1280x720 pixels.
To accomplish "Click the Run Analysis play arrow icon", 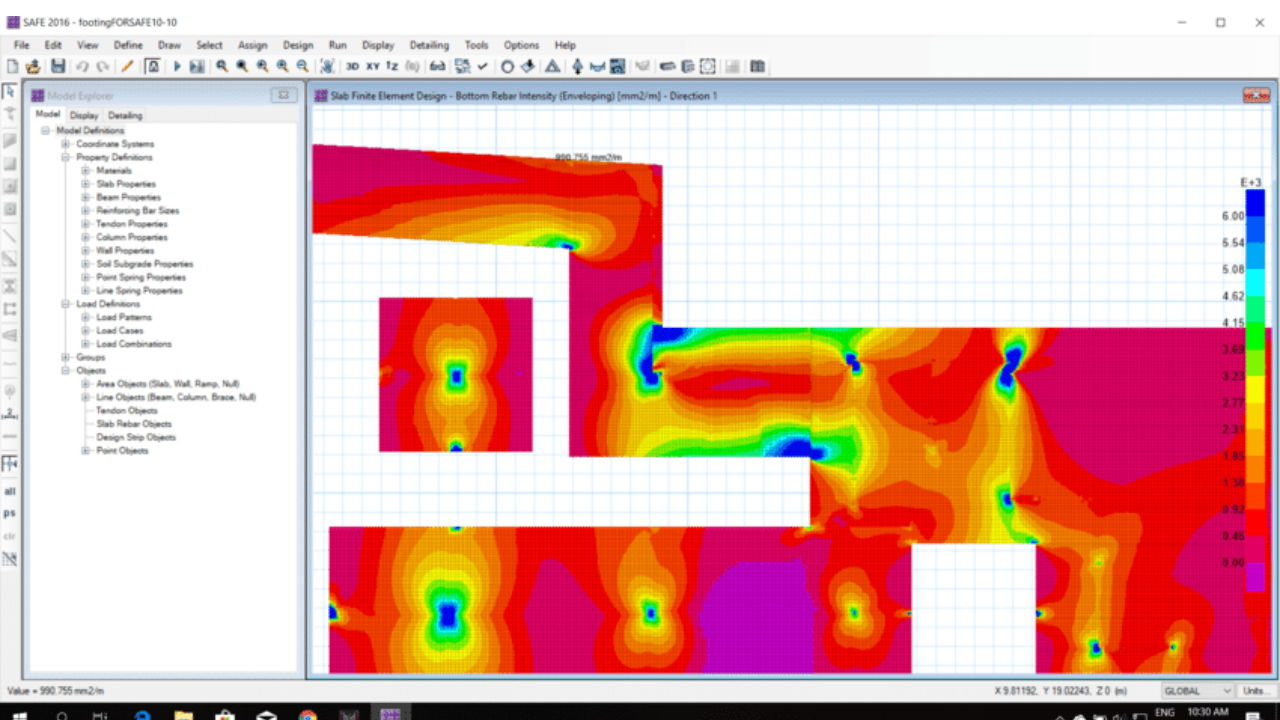I will [x=177, y=67].
